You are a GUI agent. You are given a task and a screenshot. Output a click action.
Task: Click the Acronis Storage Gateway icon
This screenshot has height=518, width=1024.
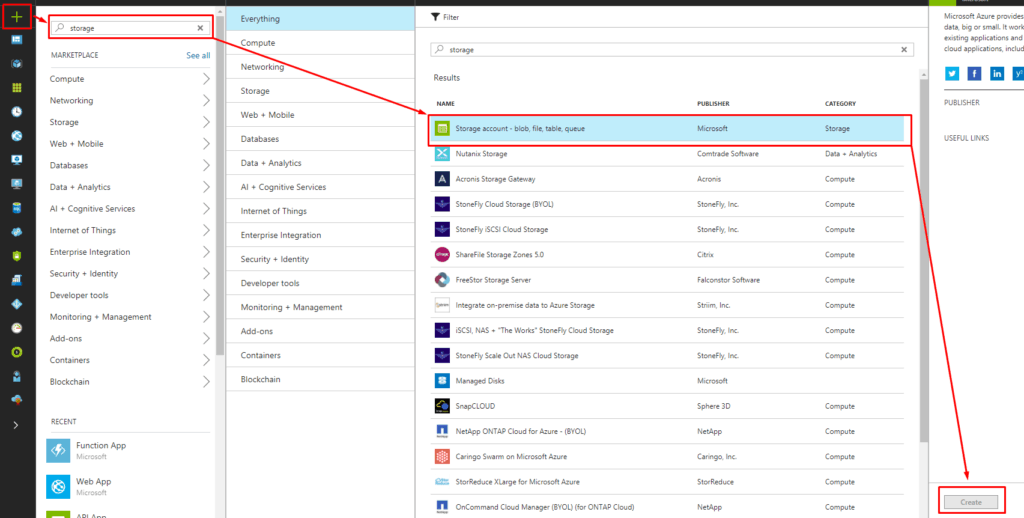click(x=442, y=179)
